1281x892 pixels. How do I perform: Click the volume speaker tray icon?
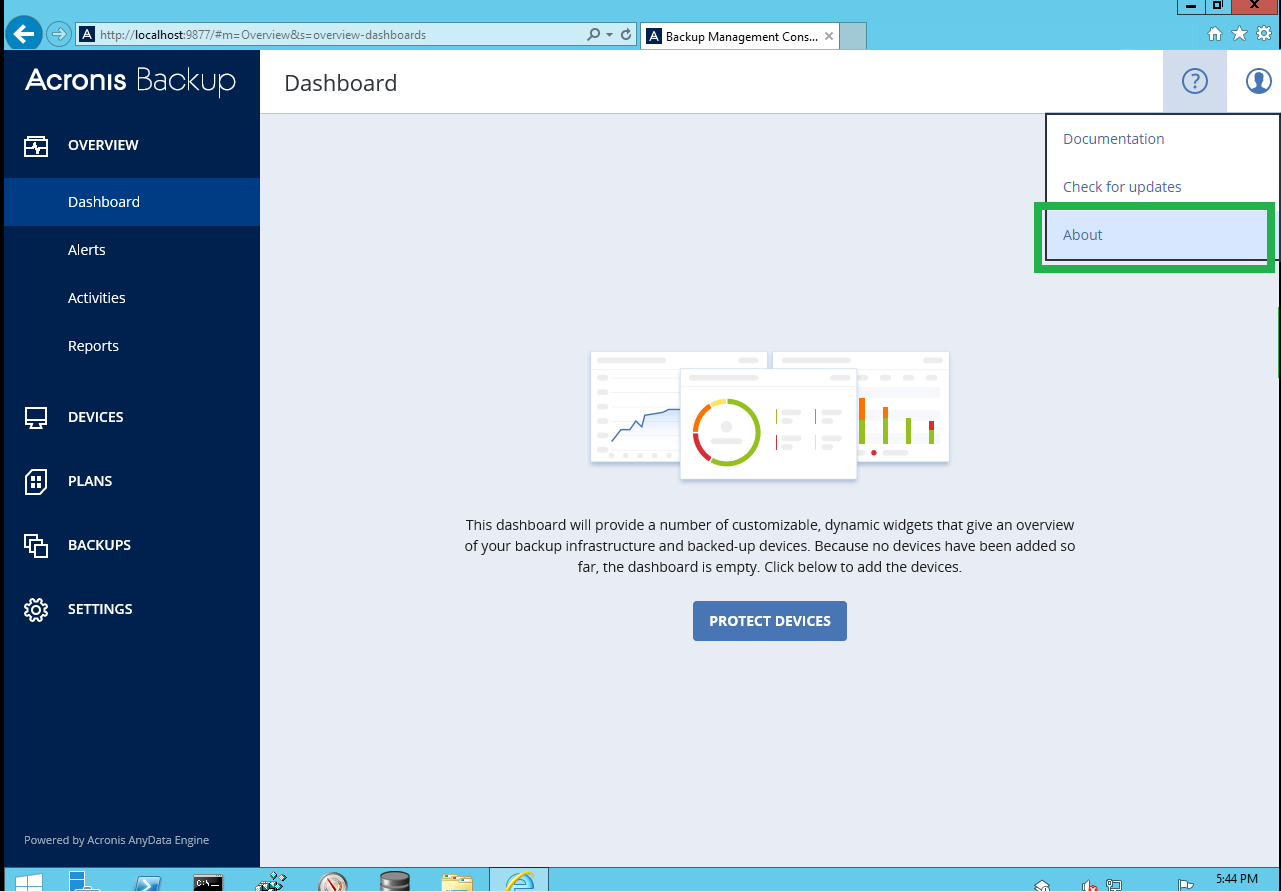[1089, 885]
